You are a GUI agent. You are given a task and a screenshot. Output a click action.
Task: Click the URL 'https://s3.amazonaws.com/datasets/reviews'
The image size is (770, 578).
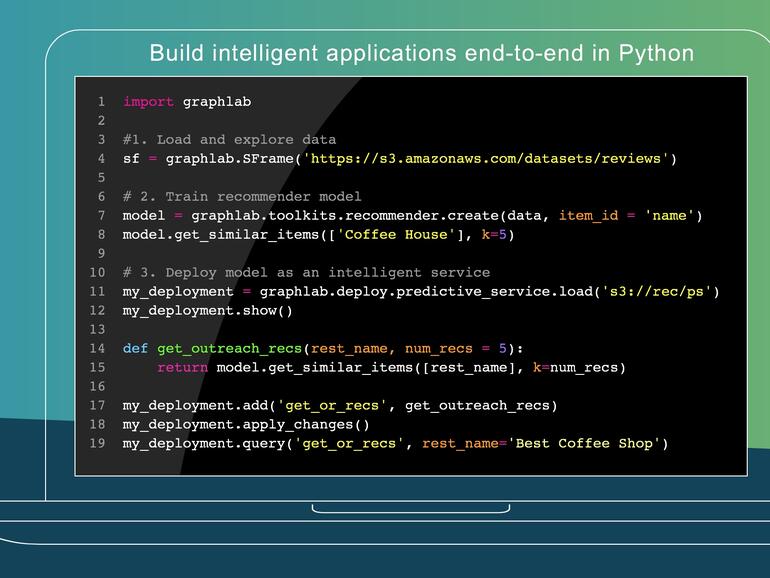point(486,159)
